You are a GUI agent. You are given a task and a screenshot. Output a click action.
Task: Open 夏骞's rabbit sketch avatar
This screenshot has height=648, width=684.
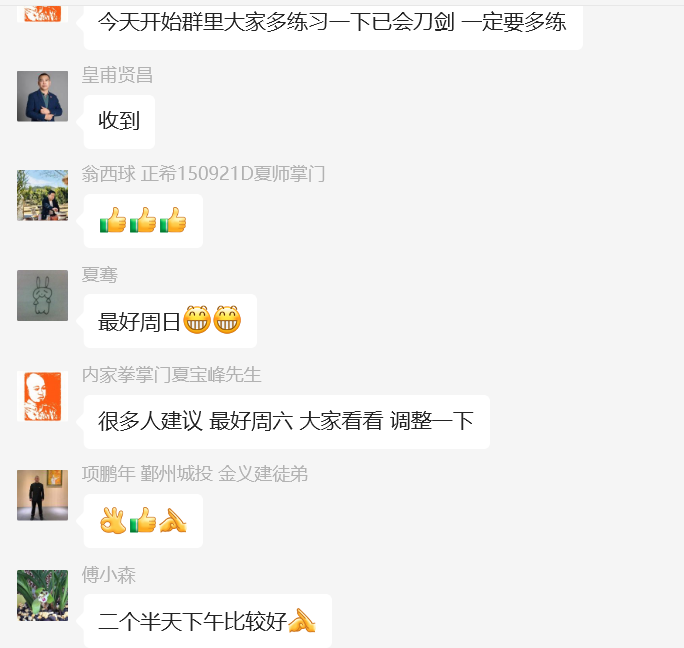pos(42,295)
